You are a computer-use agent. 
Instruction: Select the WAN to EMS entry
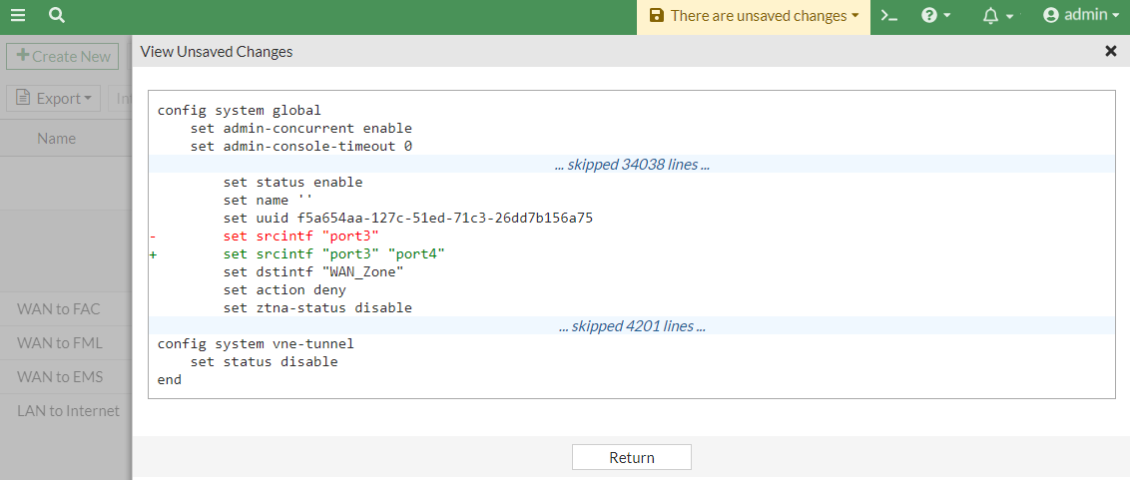[60, 377]
